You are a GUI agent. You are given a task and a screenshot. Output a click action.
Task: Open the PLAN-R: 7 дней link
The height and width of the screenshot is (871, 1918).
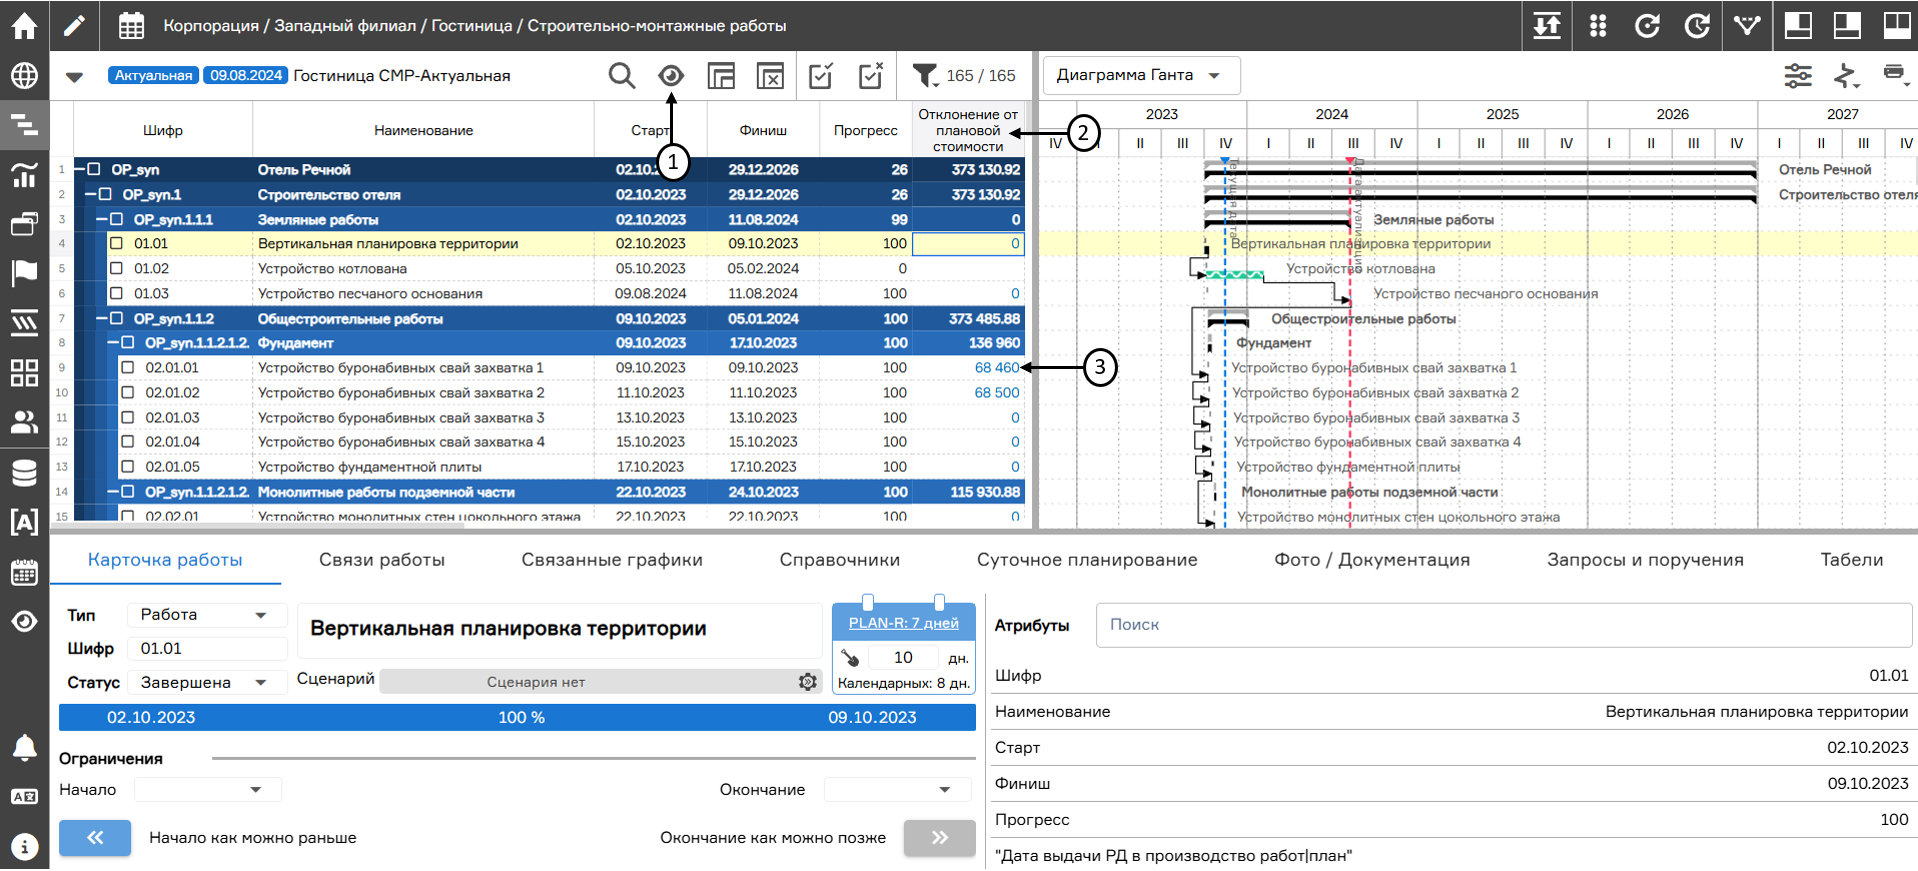903,623
